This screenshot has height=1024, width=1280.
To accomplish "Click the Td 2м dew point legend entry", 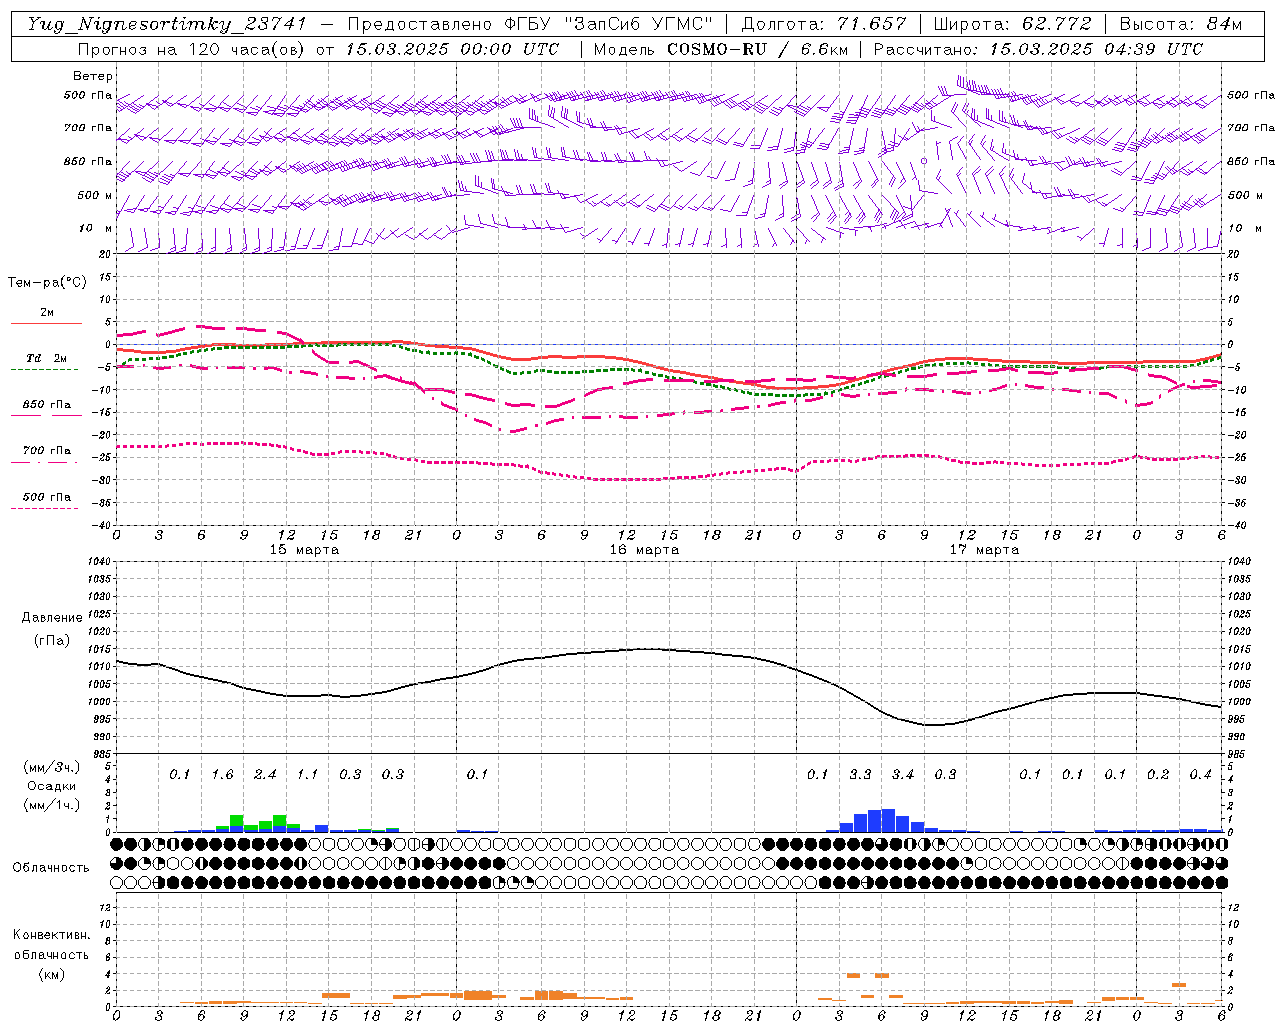I will tap(47, 358).
